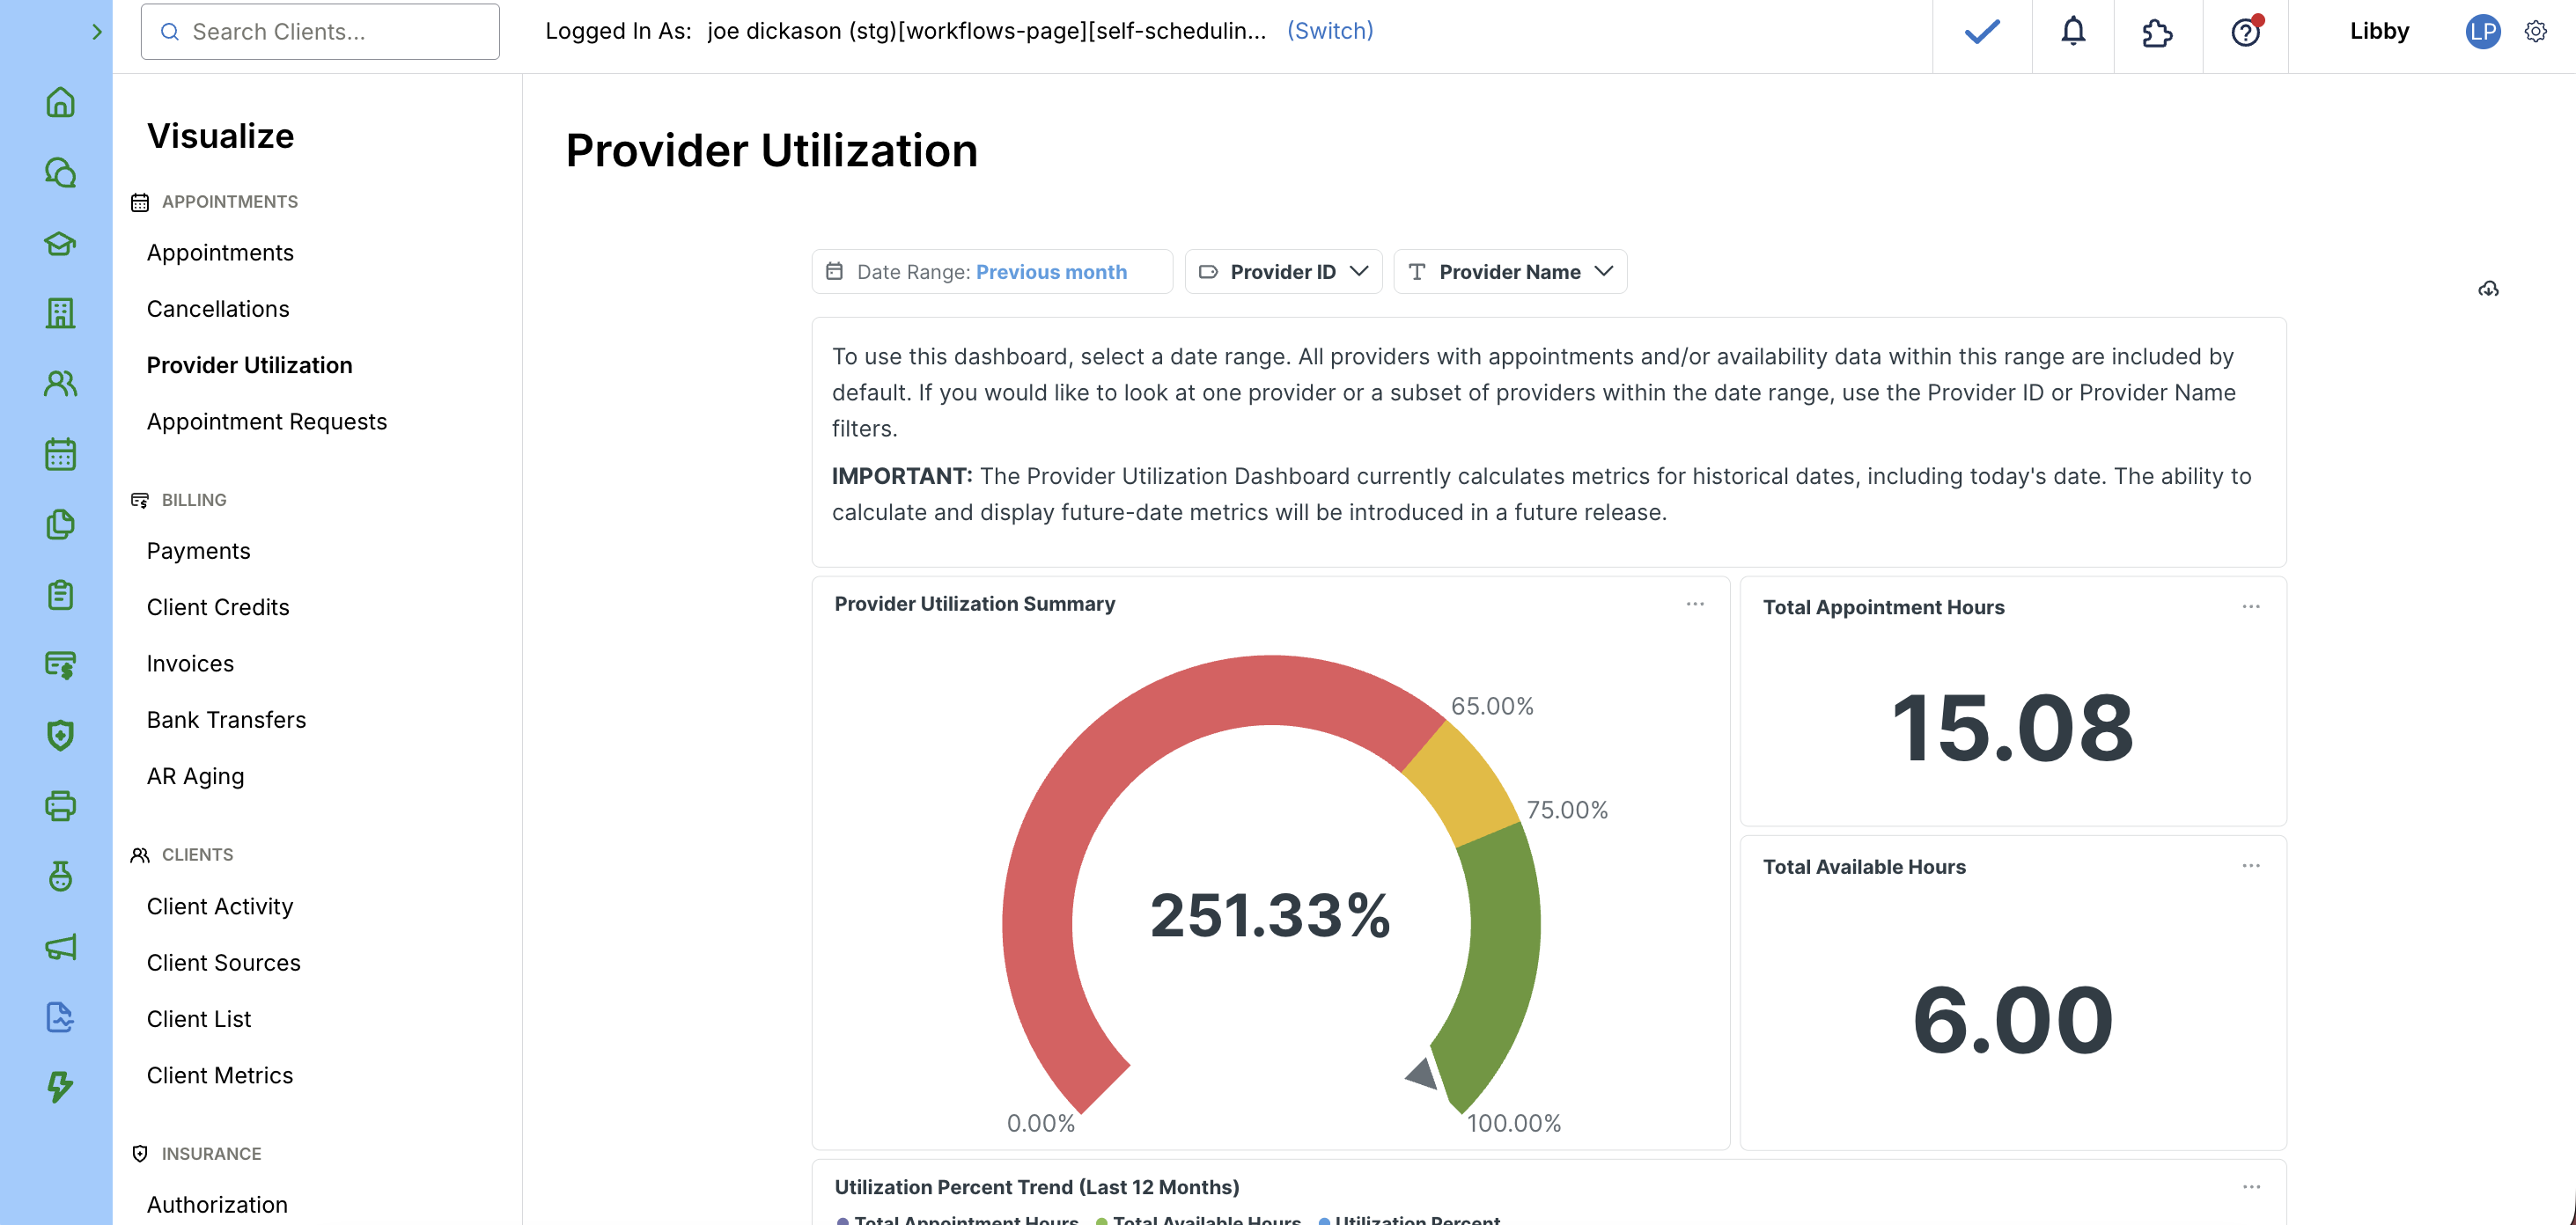
Task: Click the cloud download export icon
Action: point(2488,289)
